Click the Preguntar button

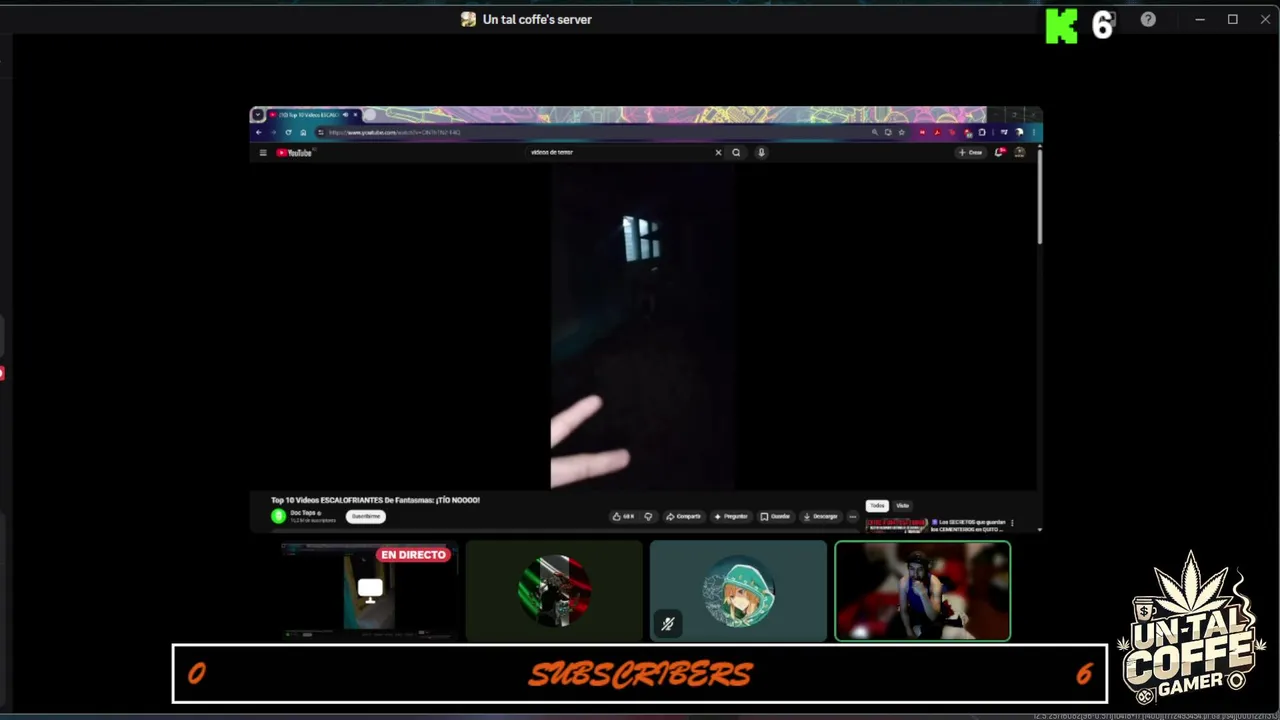(731, 517)
